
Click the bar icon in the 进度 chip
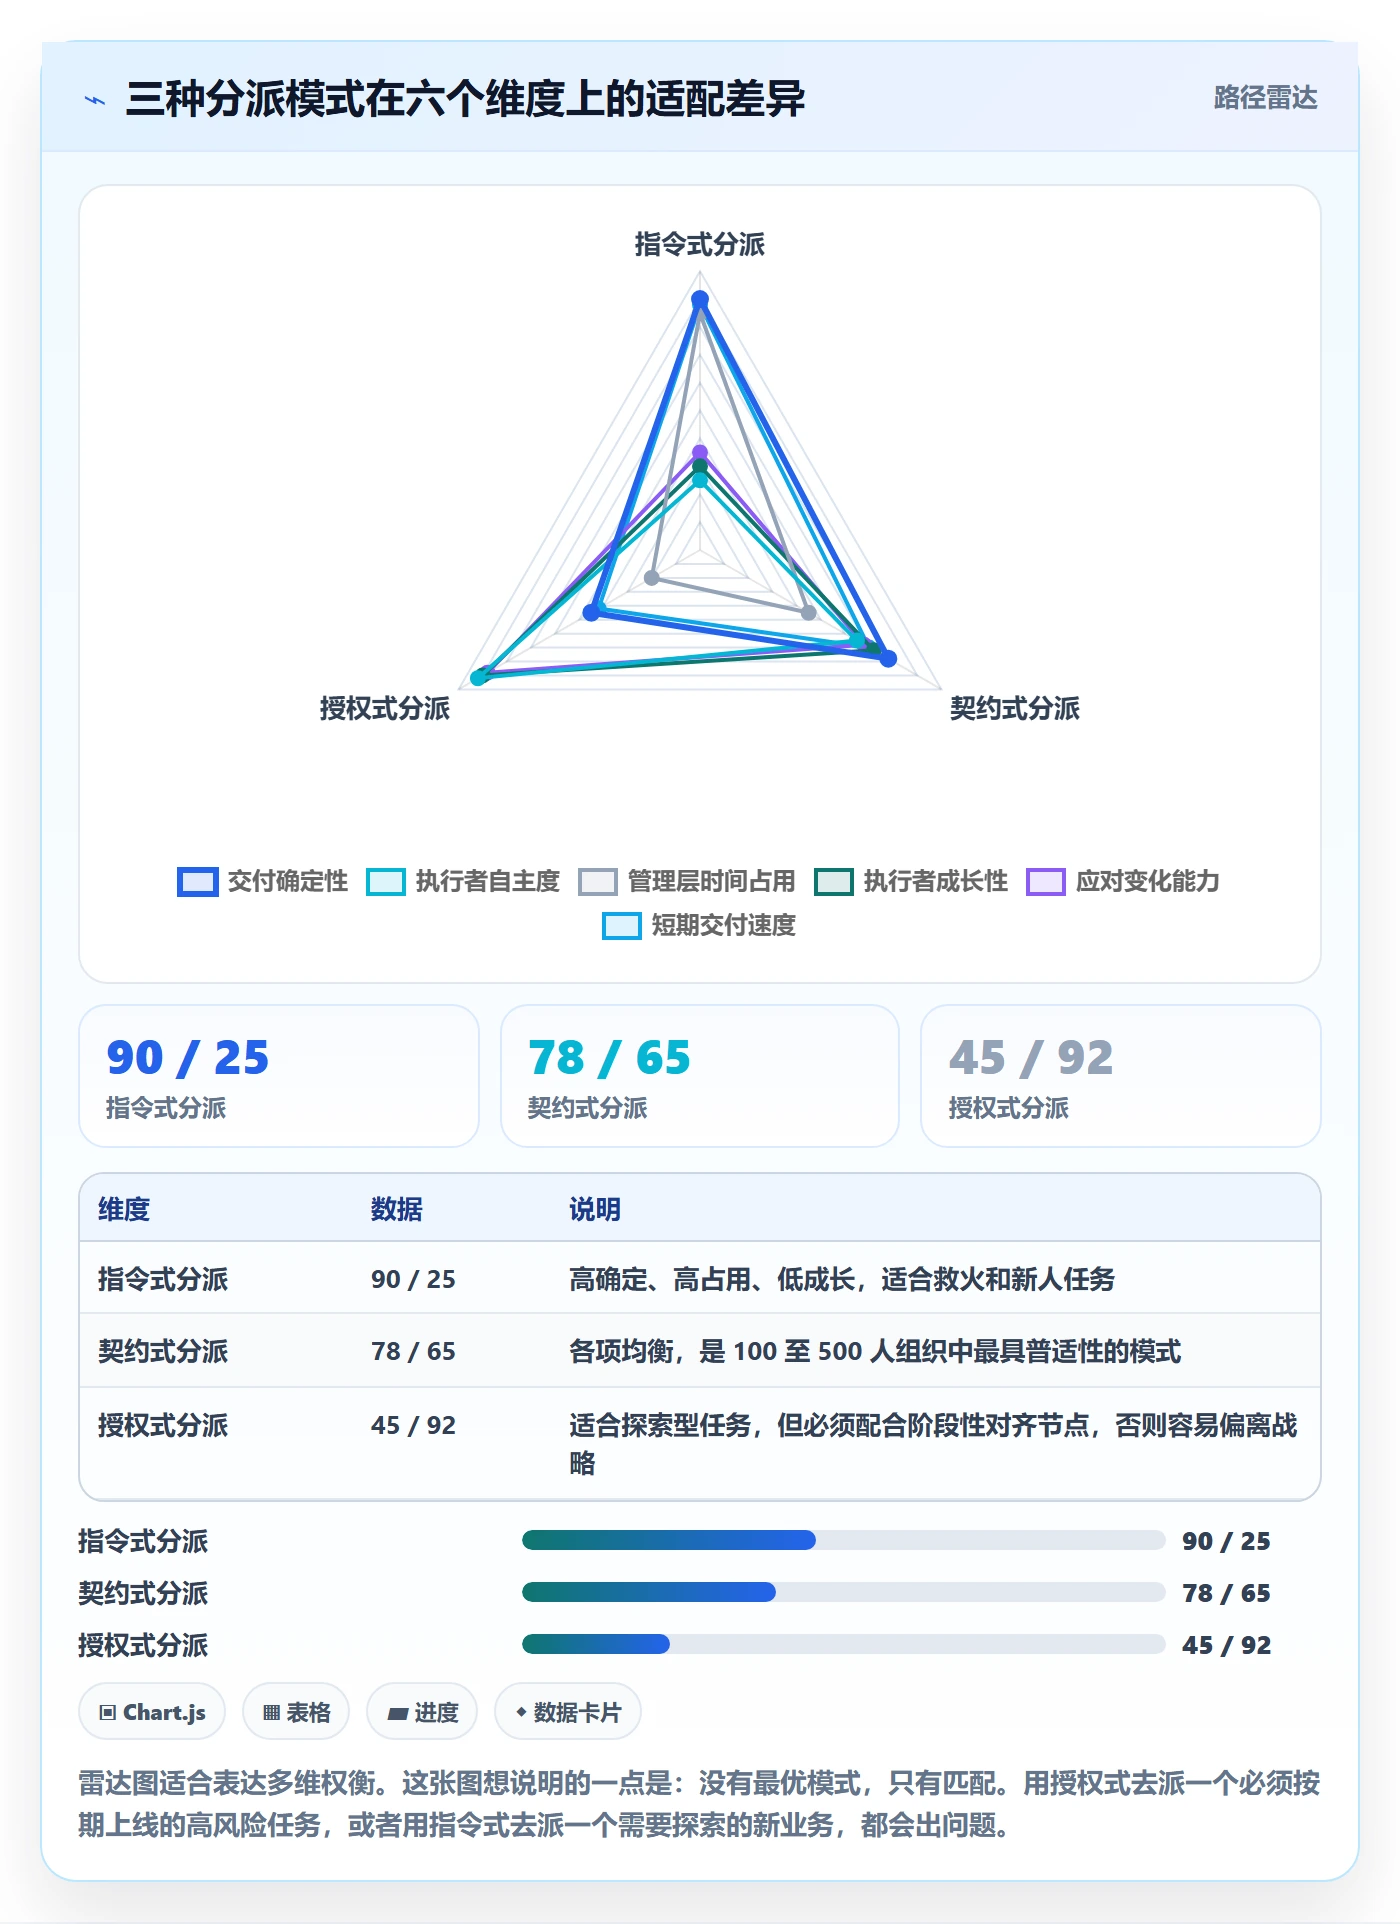[x=397, y=1714]
